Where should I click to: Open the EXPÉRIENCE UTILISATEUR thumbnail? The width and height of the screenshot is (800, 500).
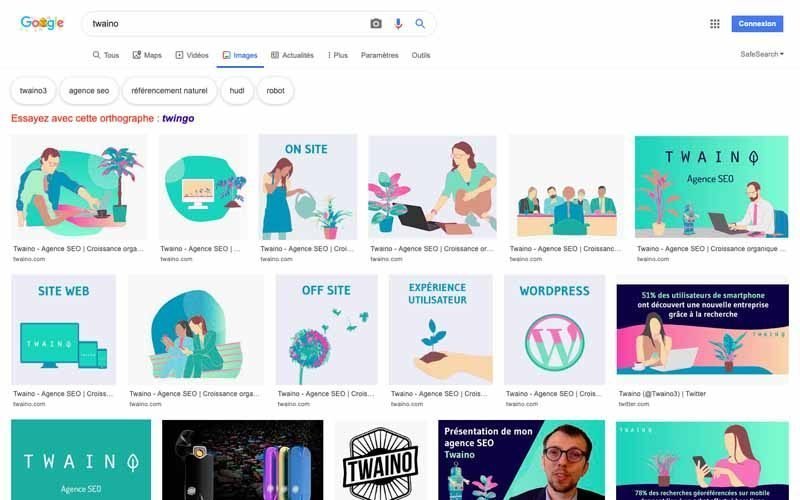(x=441, y=330)
